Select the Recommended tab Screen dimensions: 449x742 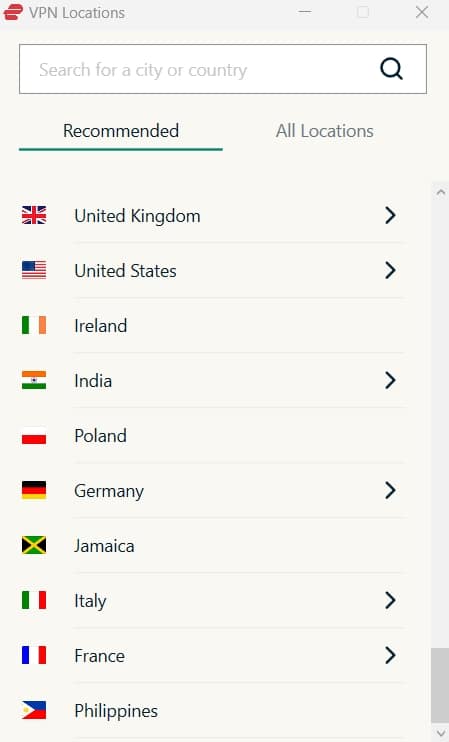(121, 131)
